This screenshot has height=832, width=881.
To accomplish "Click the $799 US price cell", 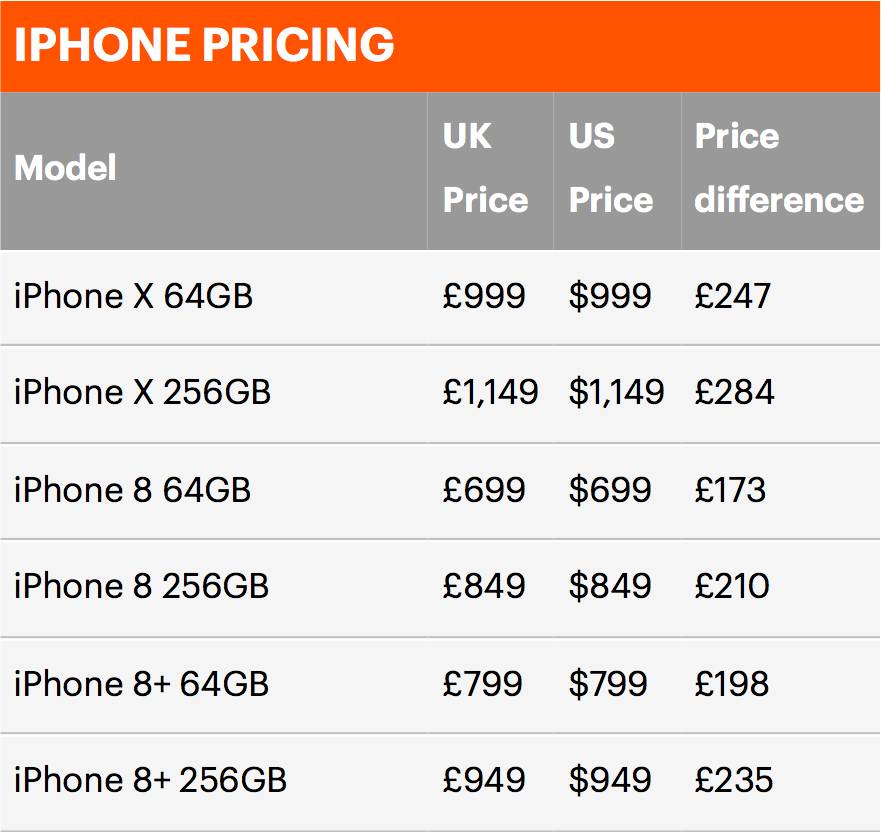I will 608,684.
